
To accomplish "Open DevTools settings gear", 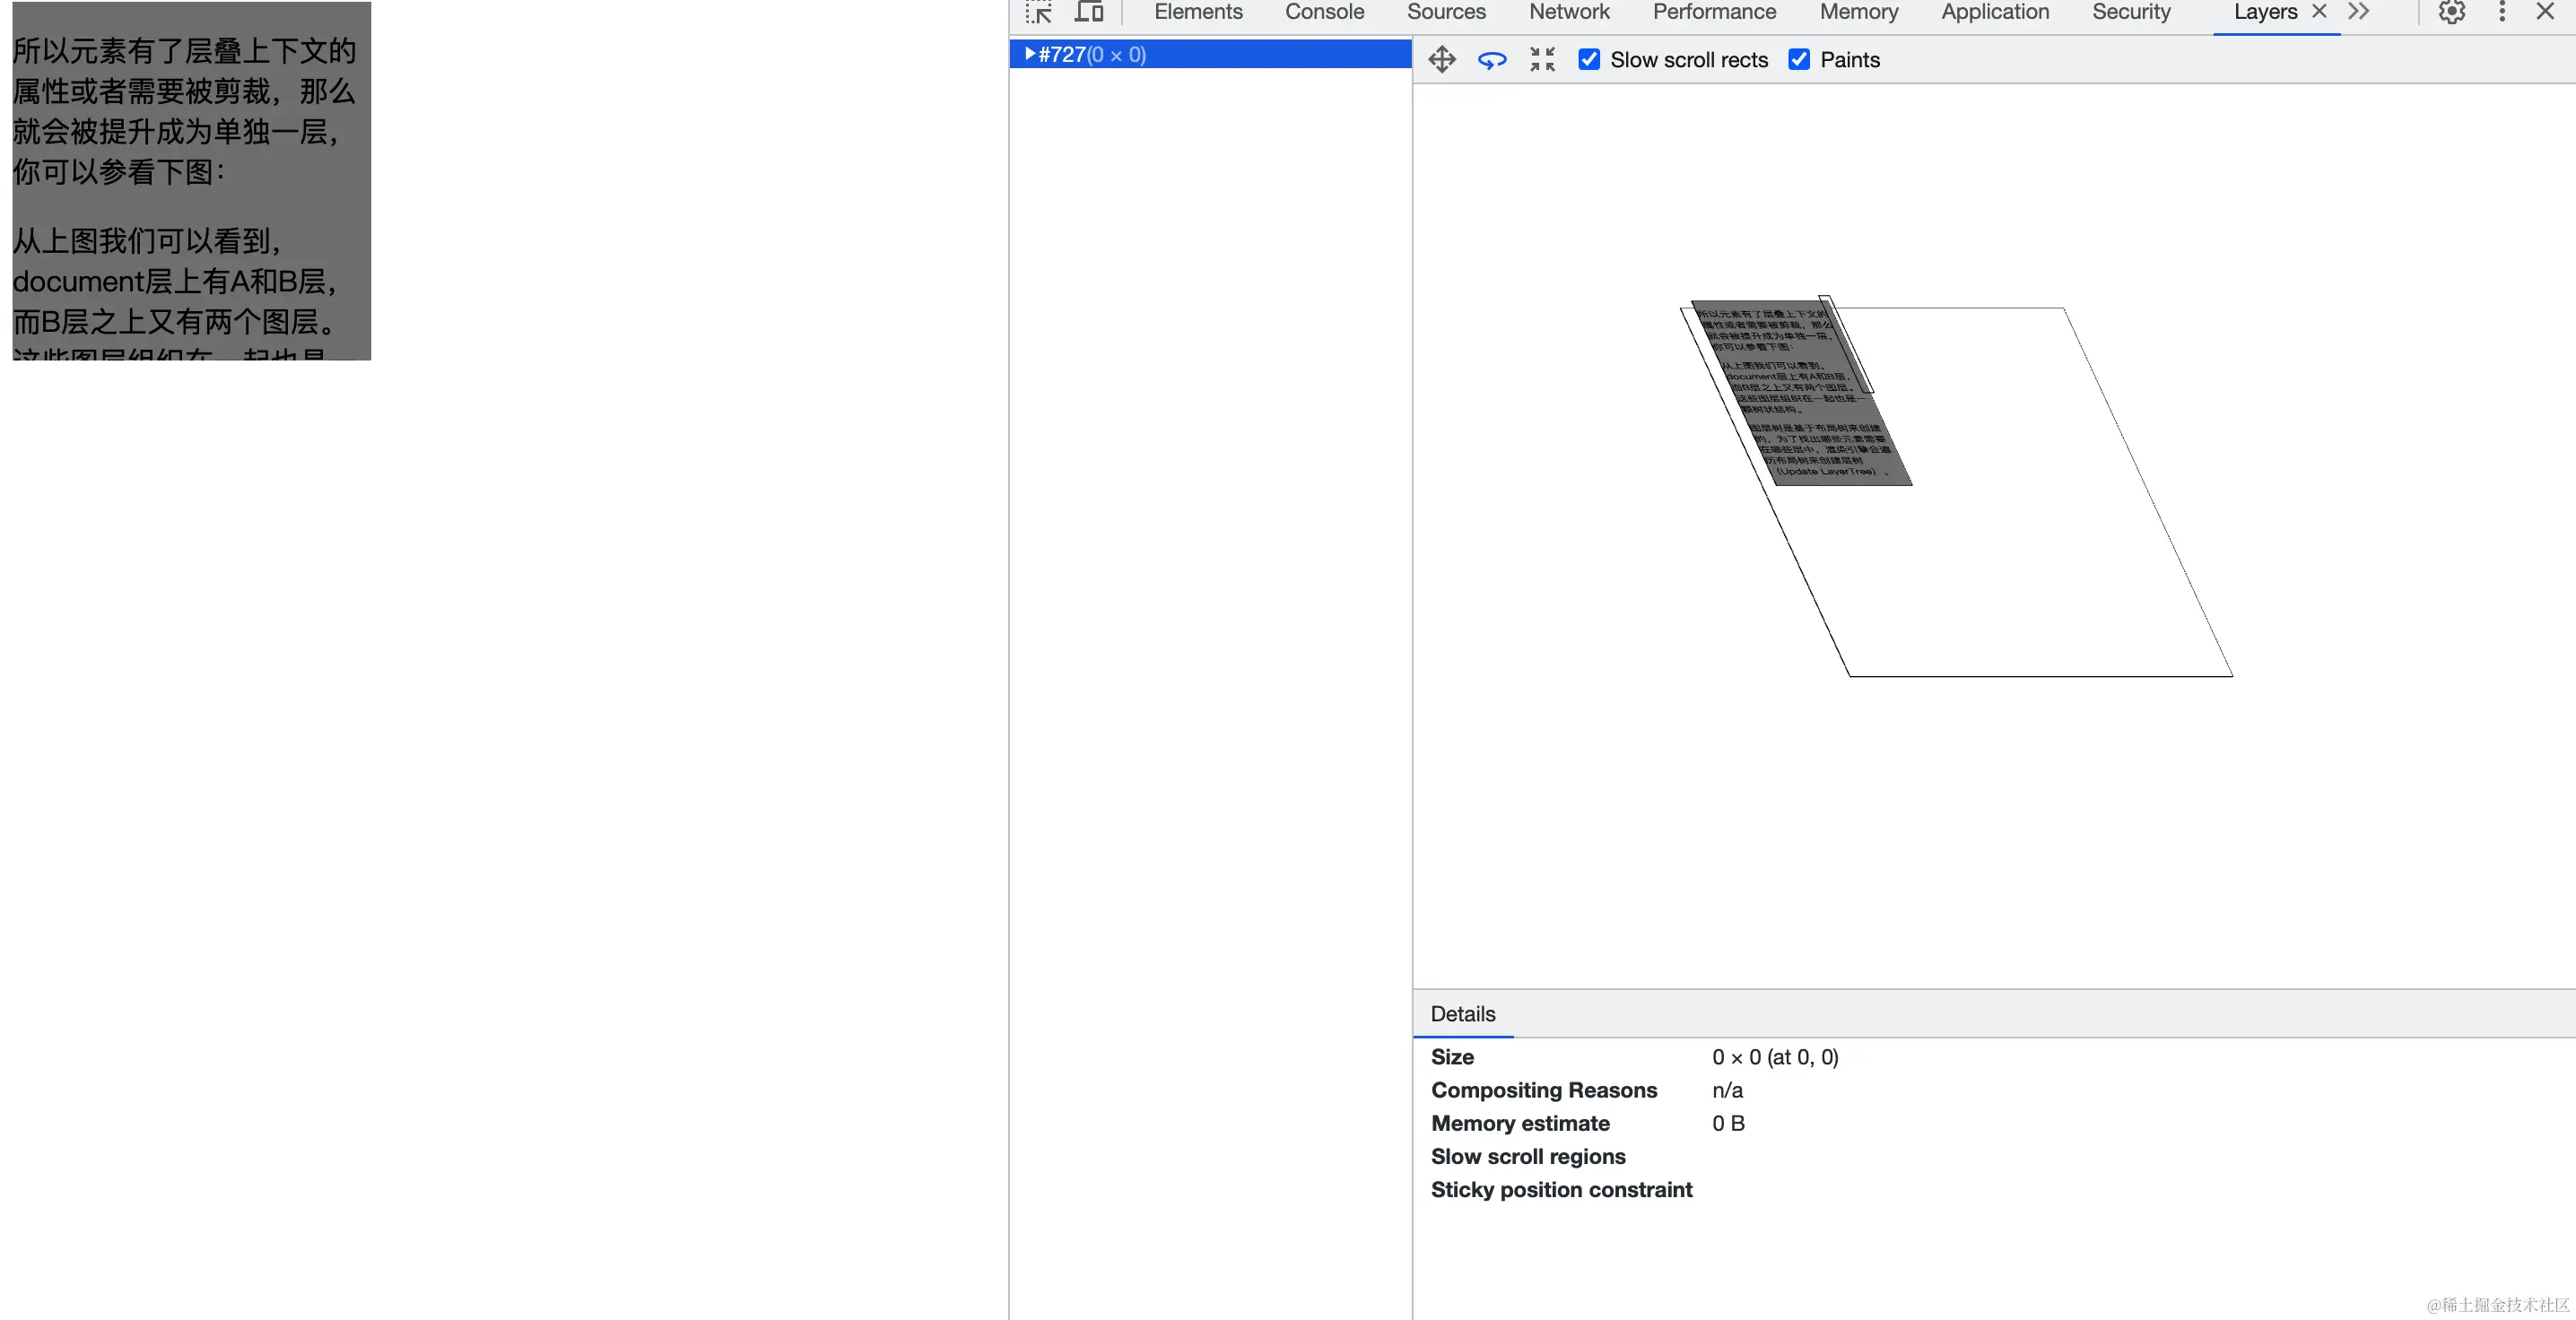I will pos(2451,12).
